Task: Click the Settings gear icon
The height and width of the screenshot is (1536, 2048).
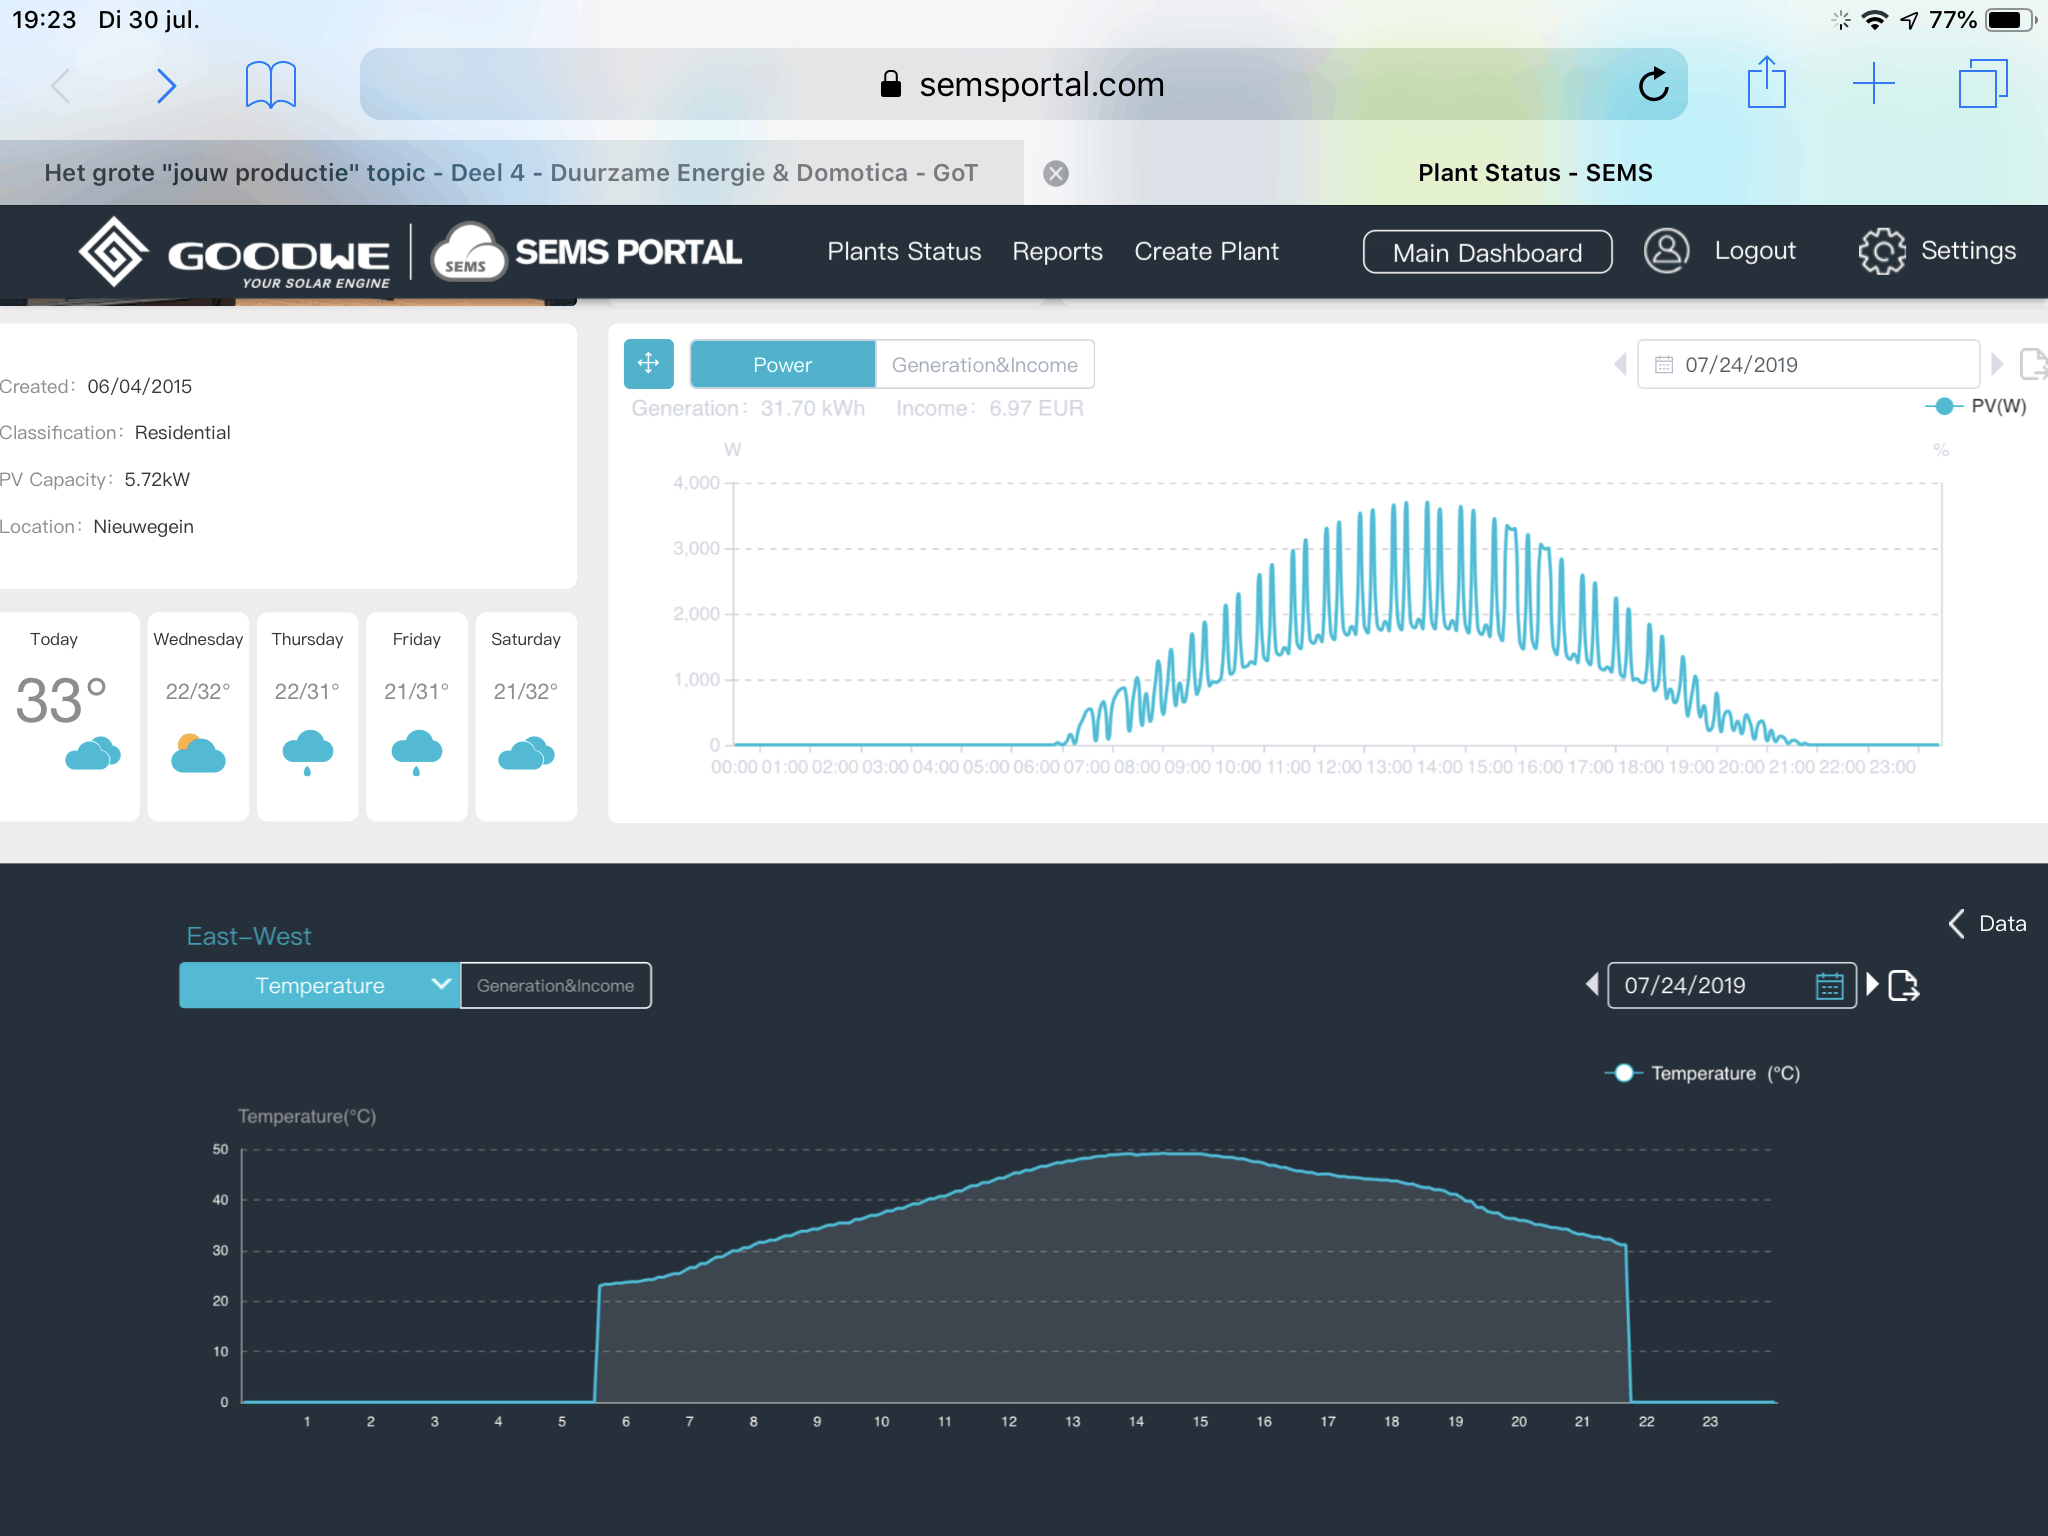Action: coord(1882,251)
